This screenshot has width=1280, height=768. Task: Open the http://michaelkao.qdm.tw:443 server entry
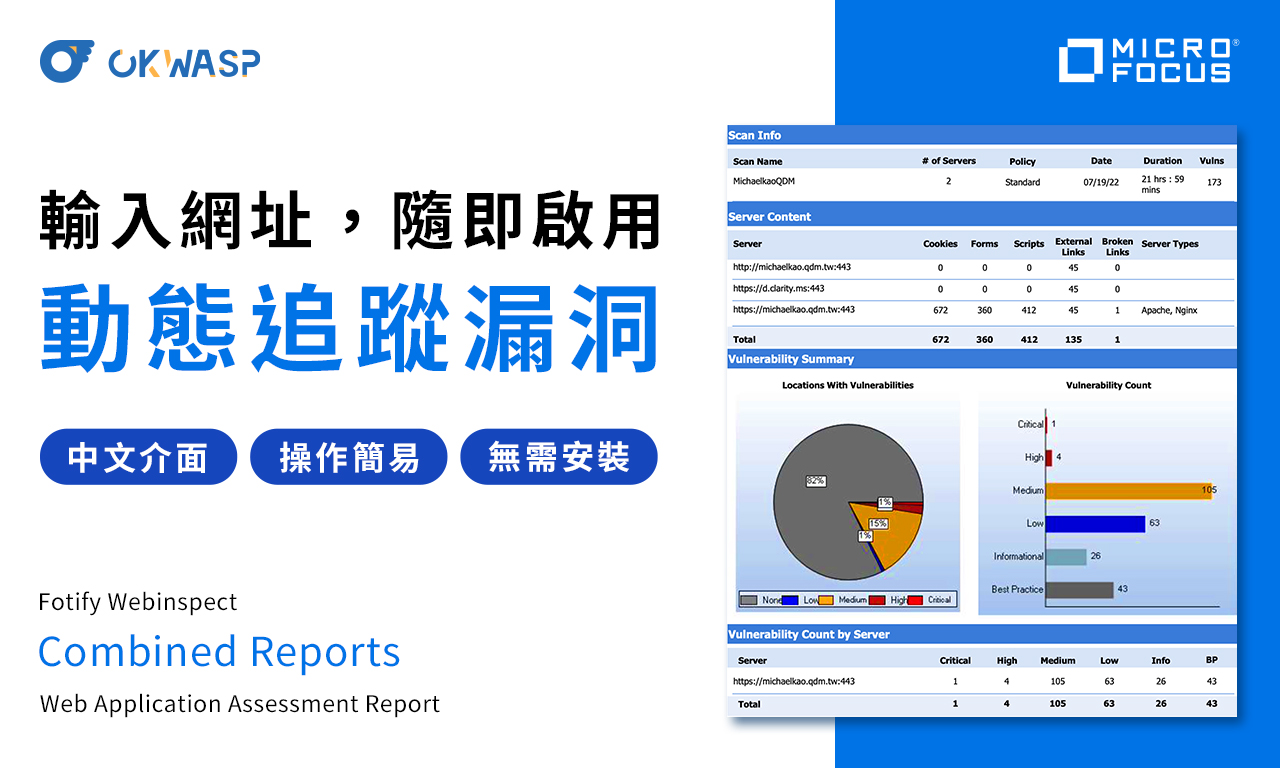click(x=792, y=268)
